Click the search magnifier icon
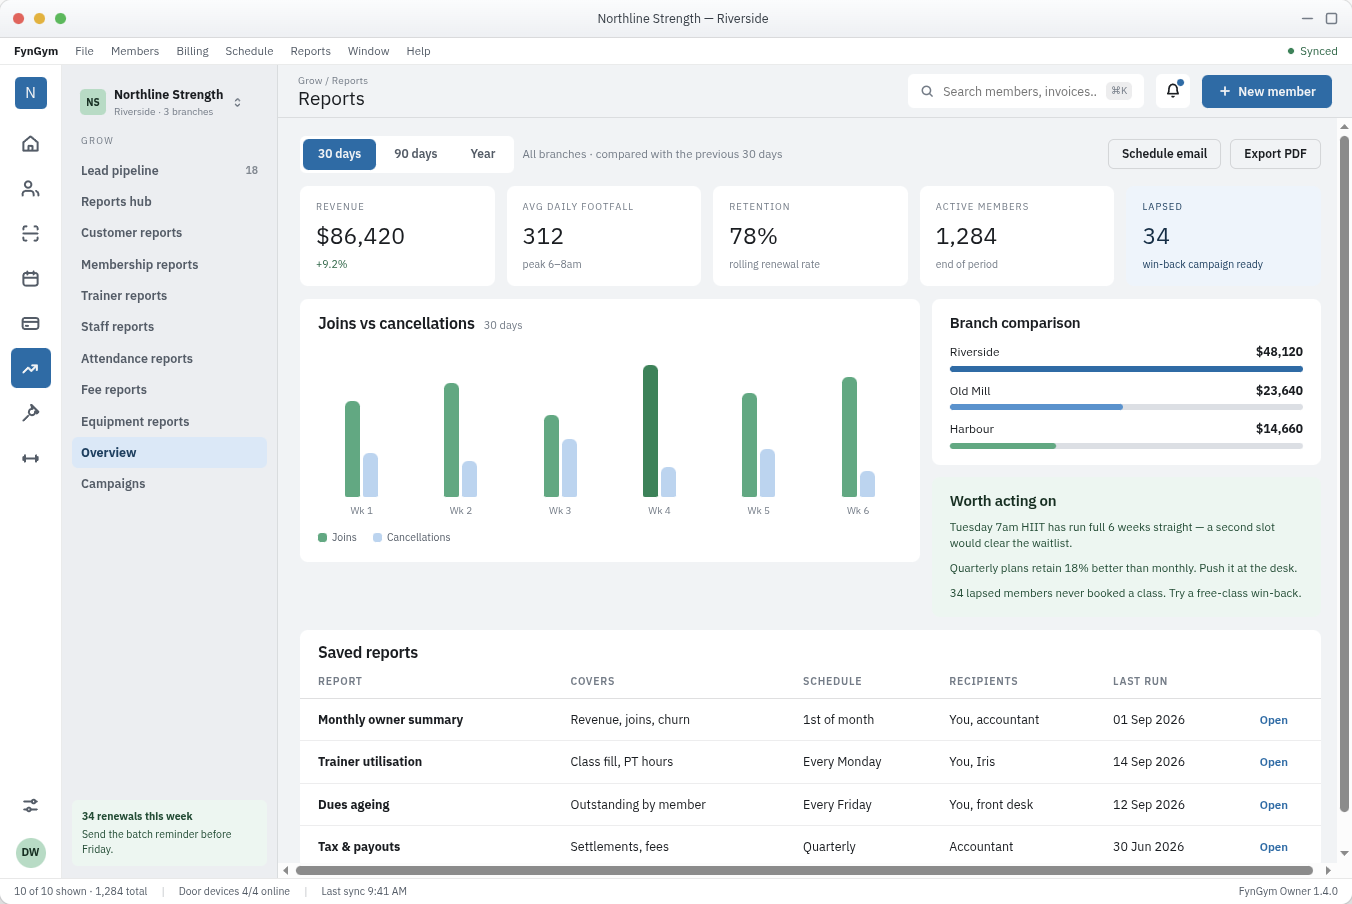The height and width of the screenshot is (904, 1352). point(927,91)
